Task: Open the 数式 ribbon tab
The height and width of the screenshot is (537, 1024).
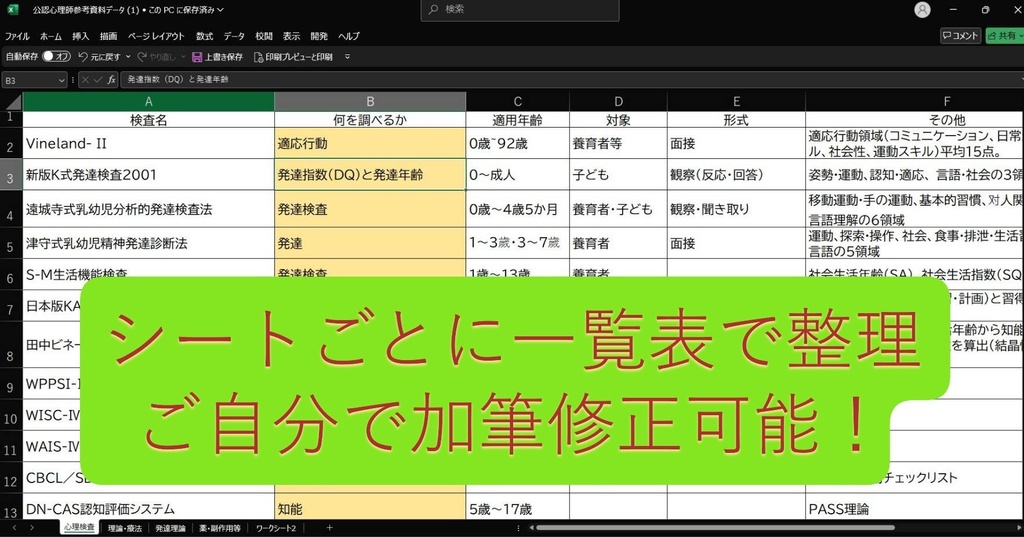Action: 204,36
